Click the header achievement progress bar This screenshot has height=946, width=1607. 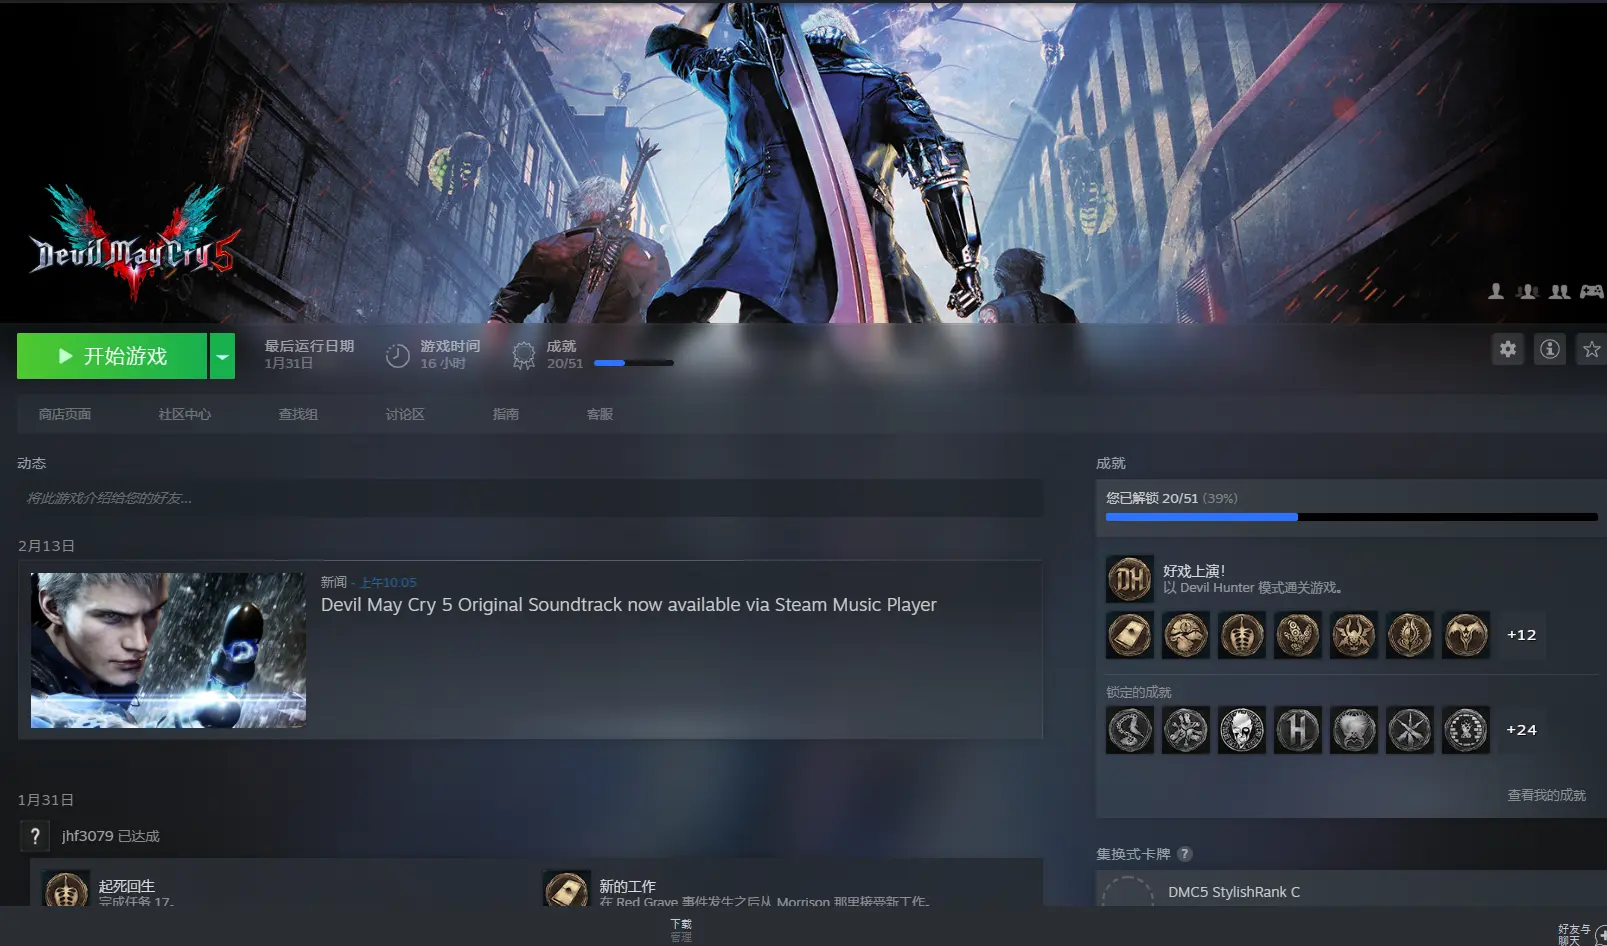click(x=634, y=363)
